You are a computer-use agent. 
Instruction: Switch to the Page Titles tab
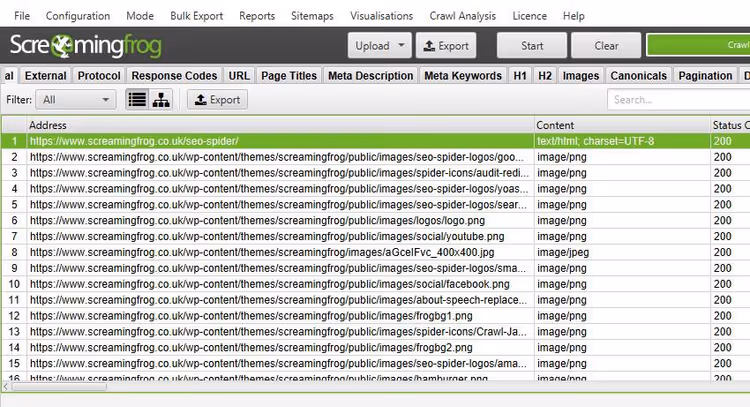pos(289,76)
